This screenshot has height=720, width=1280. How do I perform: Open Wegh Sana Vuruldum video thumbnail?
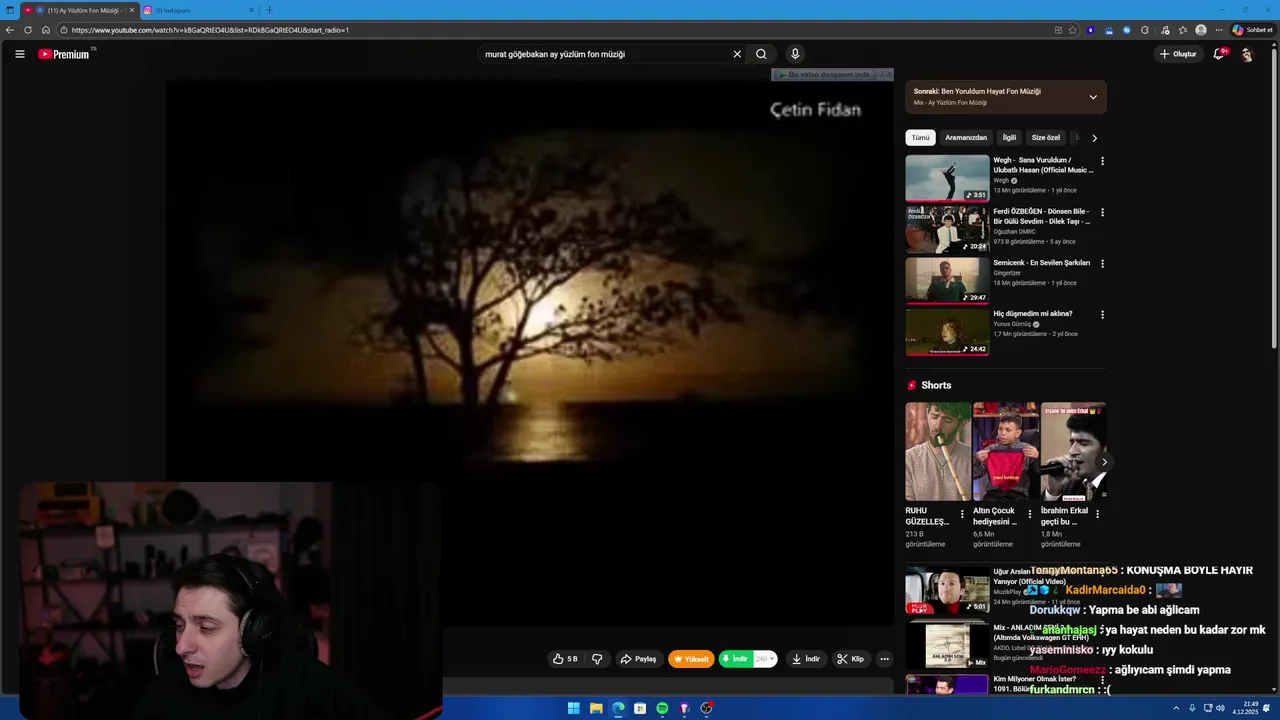tap(947, 178)
